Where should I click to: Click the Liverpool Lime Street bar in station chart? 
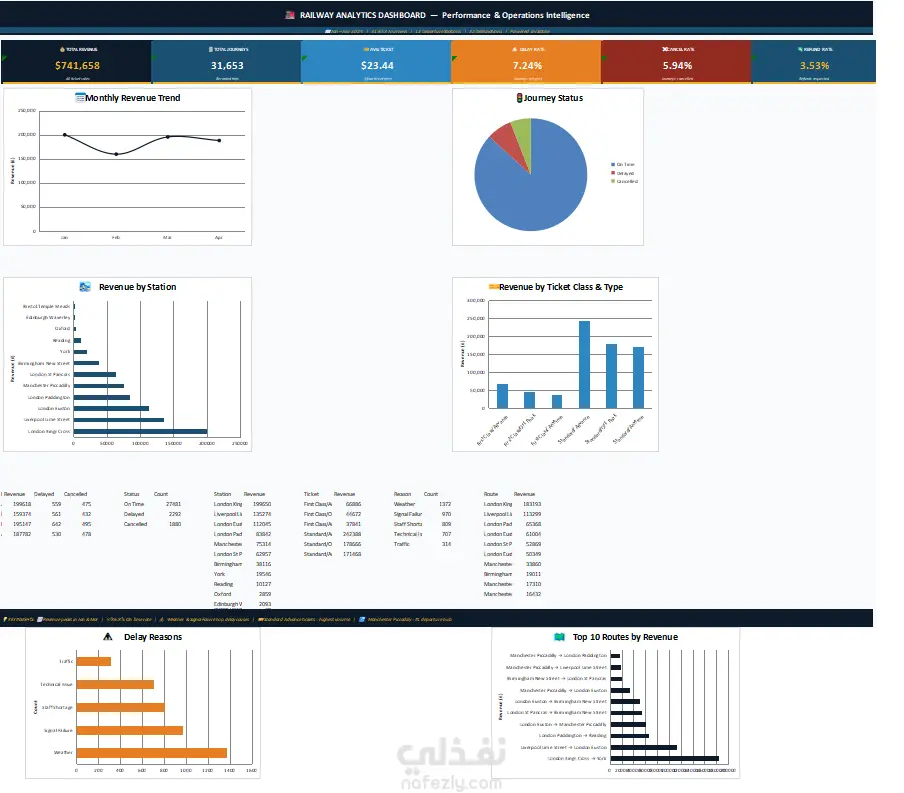pyautogui.click(x=119, y=420)
